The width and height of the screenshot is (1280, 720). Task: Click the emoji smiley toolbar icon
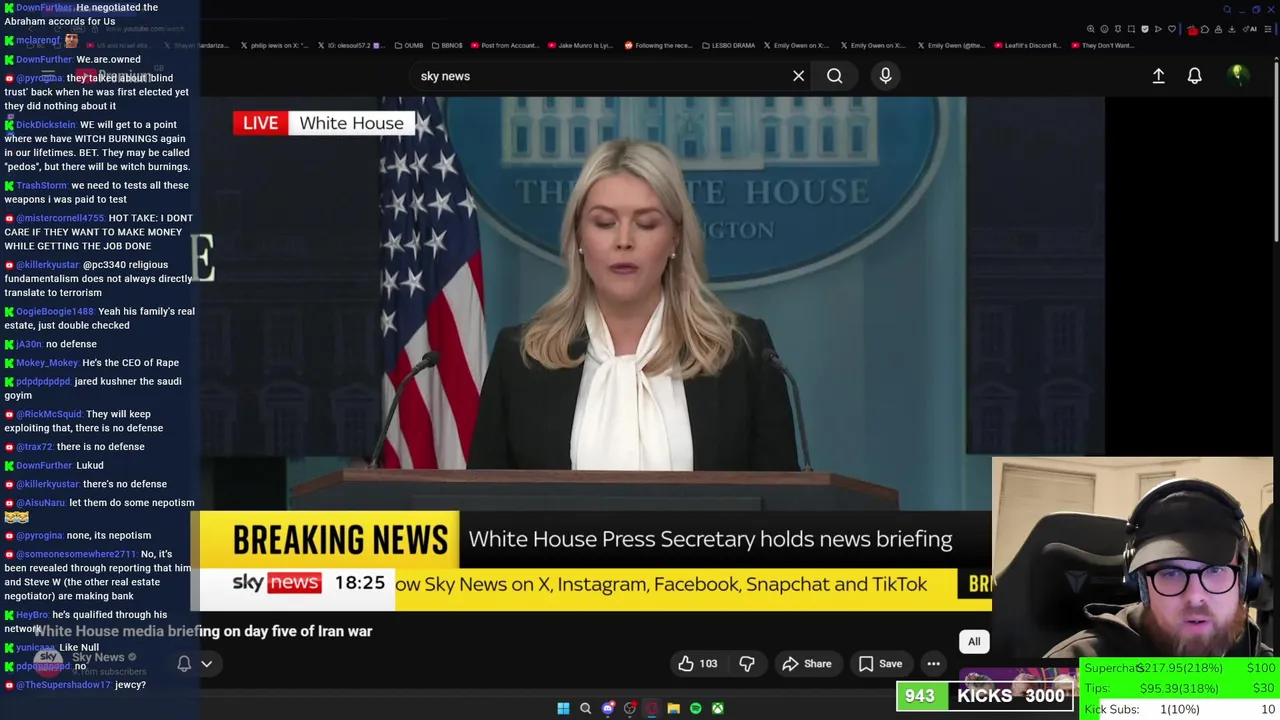[x=1104, y=29]
